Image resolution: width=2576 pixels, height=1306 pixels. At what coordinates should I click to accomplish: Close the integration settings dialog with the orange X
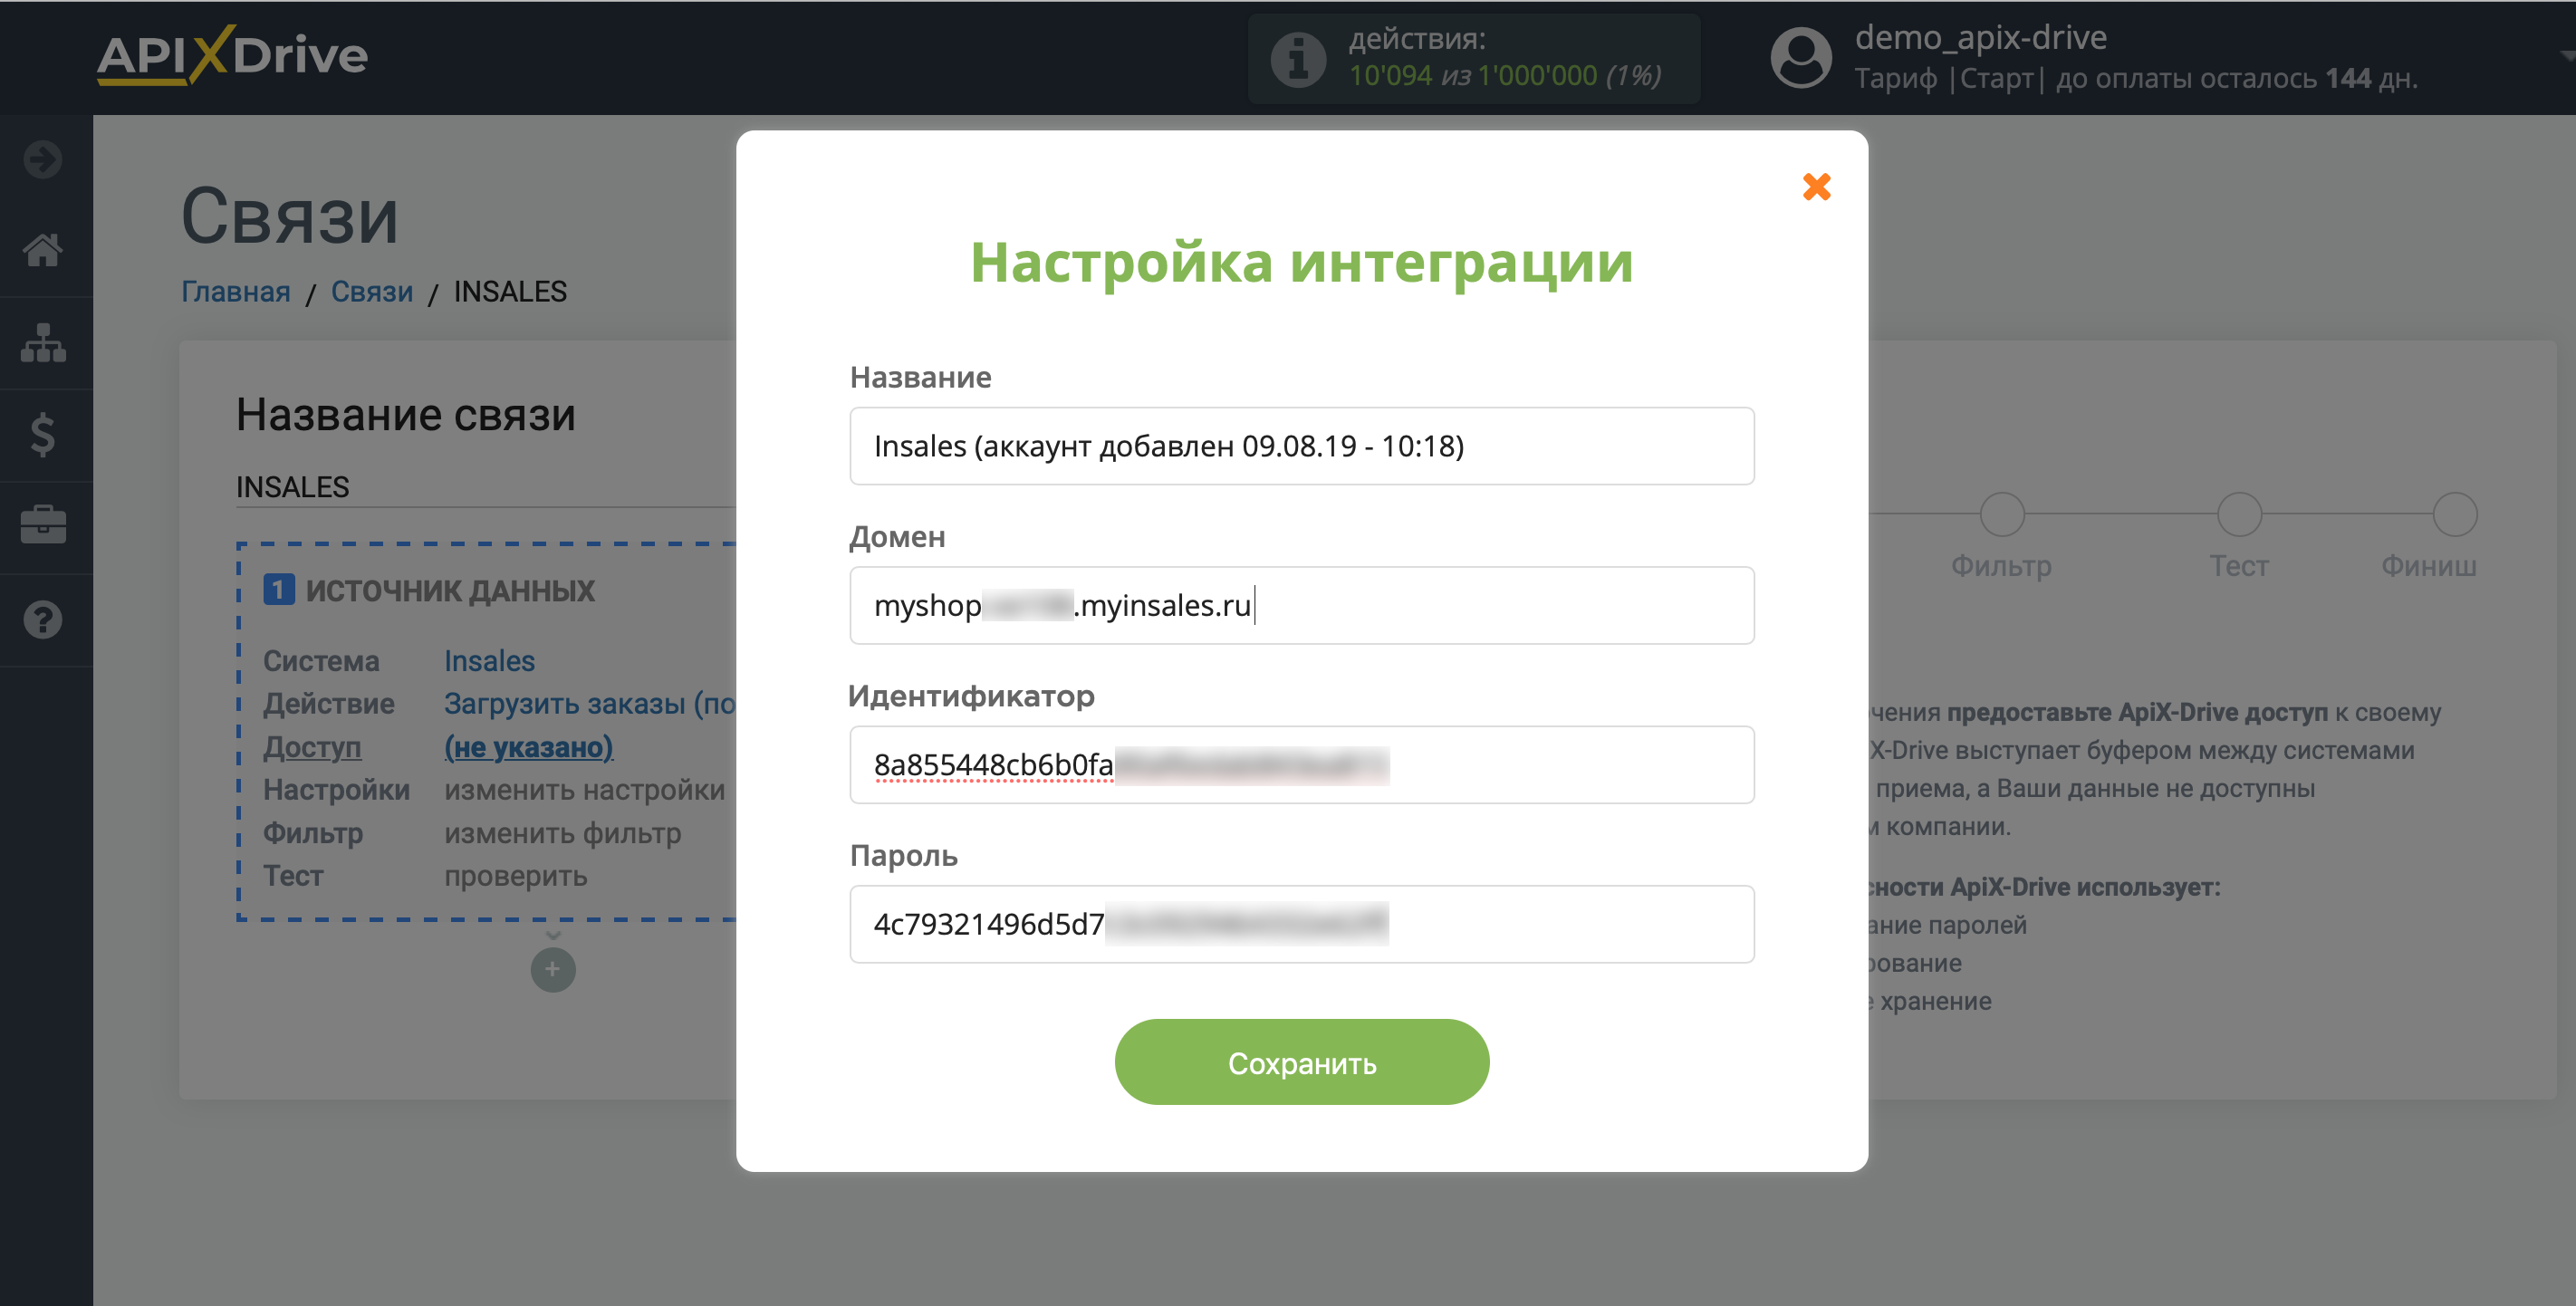[1816, 187]
